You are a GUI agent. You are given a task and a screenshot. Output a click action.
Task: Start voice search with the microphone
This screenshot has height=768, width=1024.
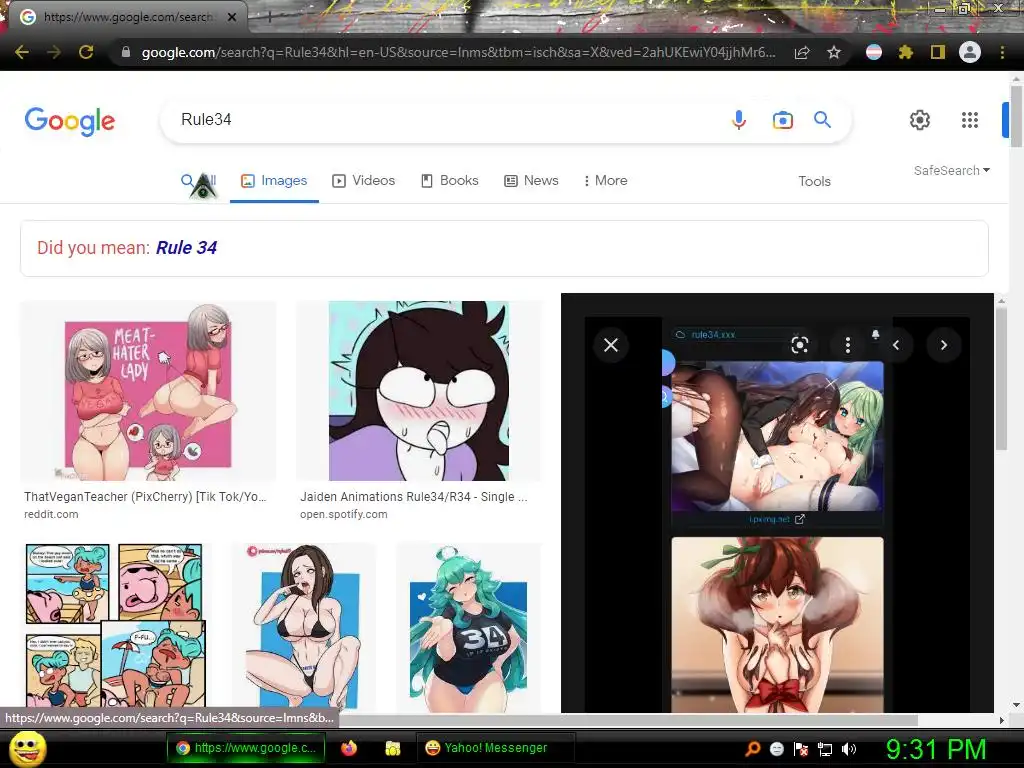pos(739,120)
